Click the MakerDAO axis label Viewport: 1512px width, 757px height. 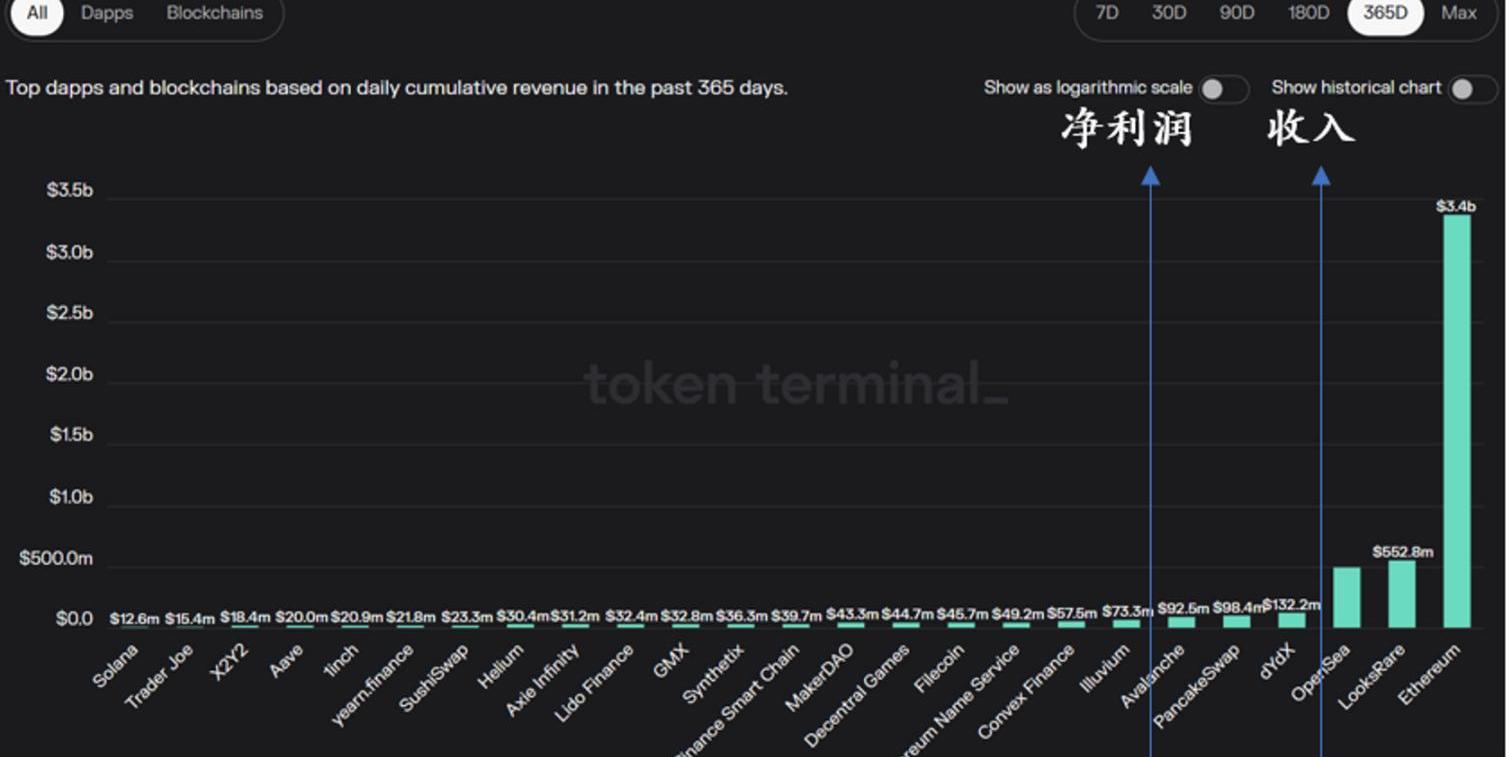(x=820, y=678)
